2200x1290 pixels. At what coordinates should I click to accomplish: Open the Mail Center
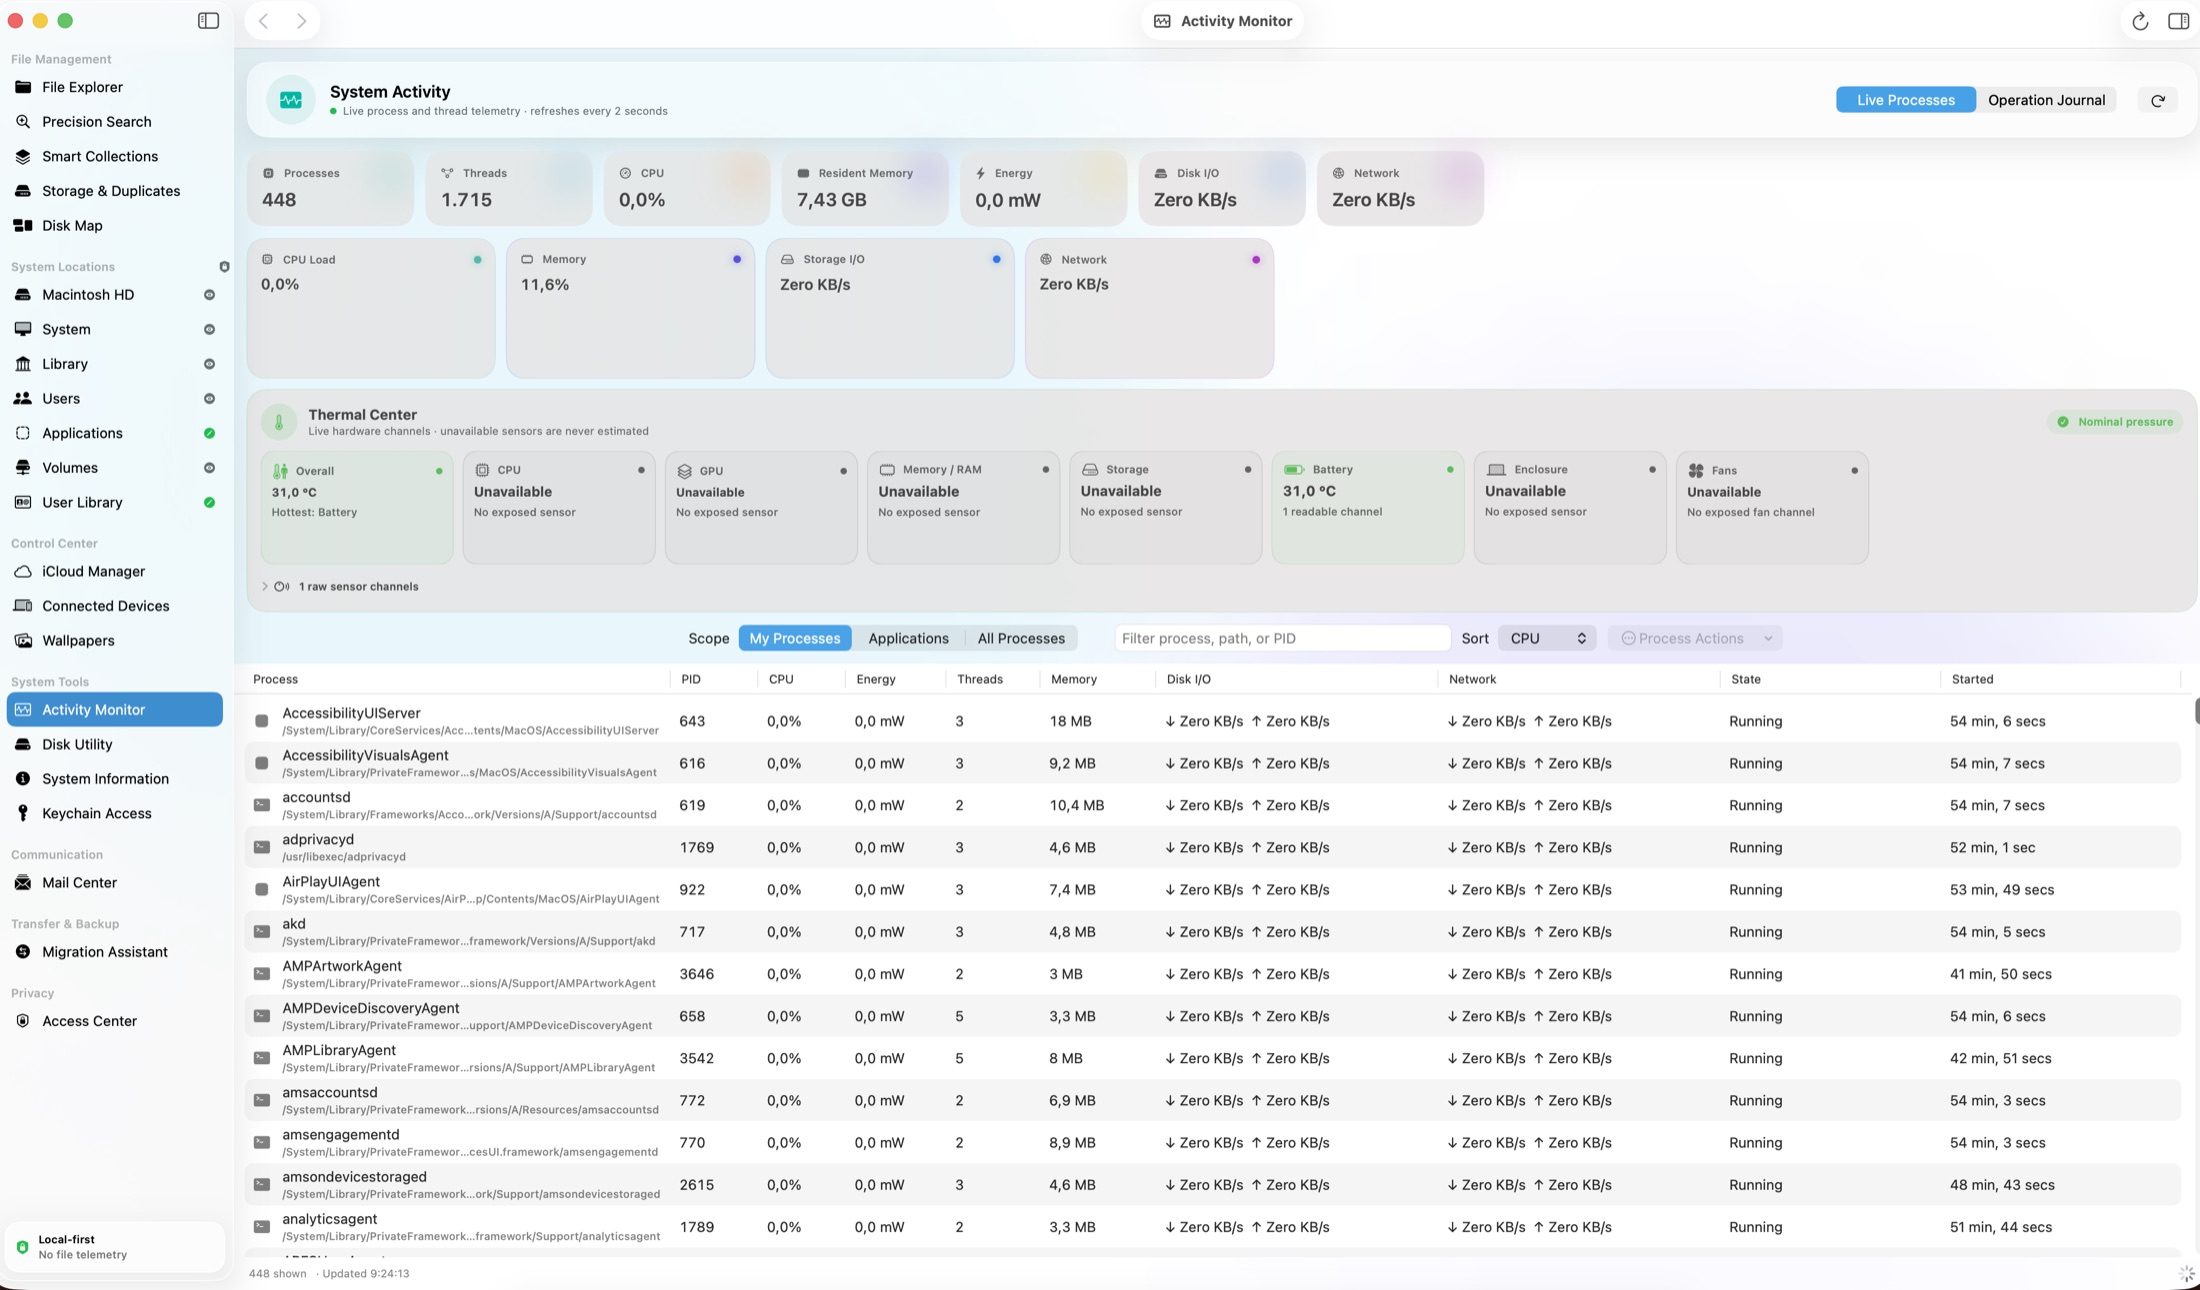[114, 883]
